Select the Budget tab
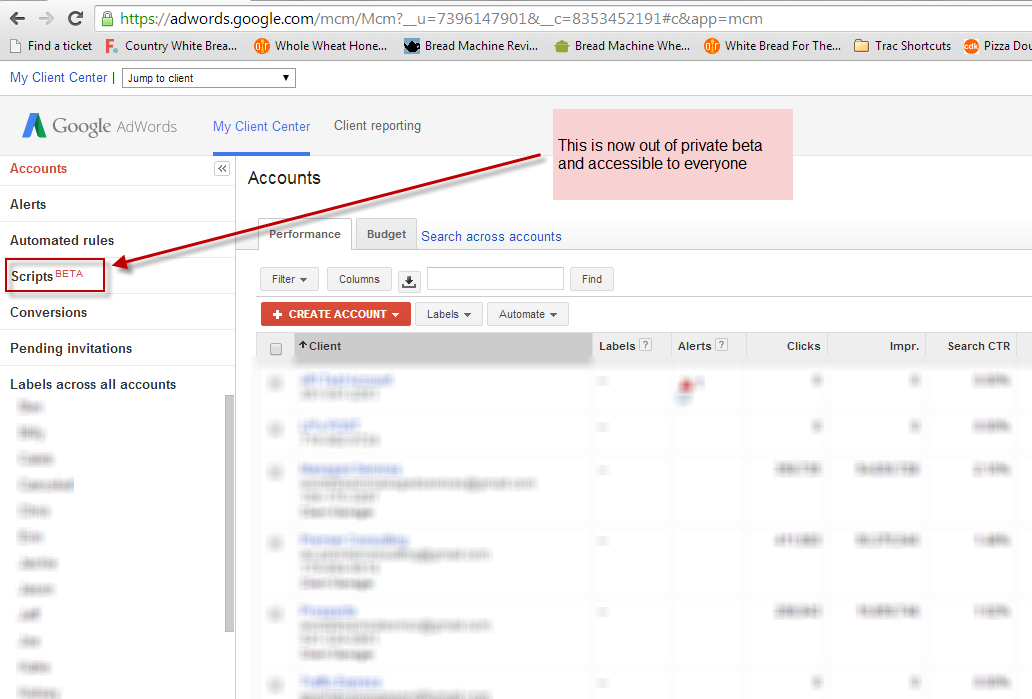Screen dimensions: 1032x699 click(386, 234)
